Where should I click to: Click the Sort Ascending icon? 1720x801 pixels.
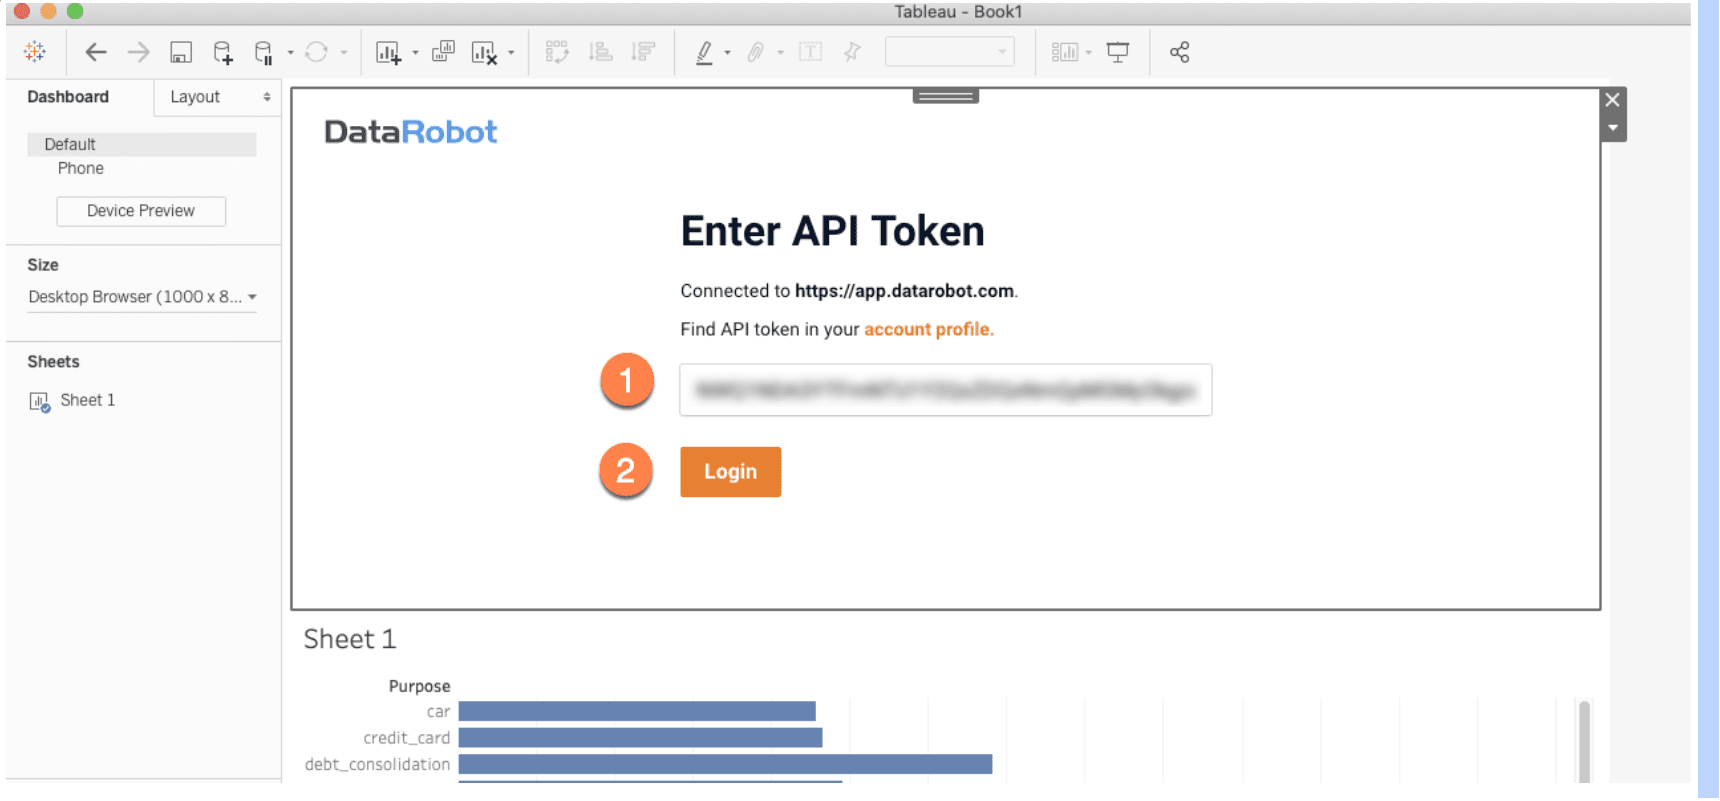[x=601, y=52]
